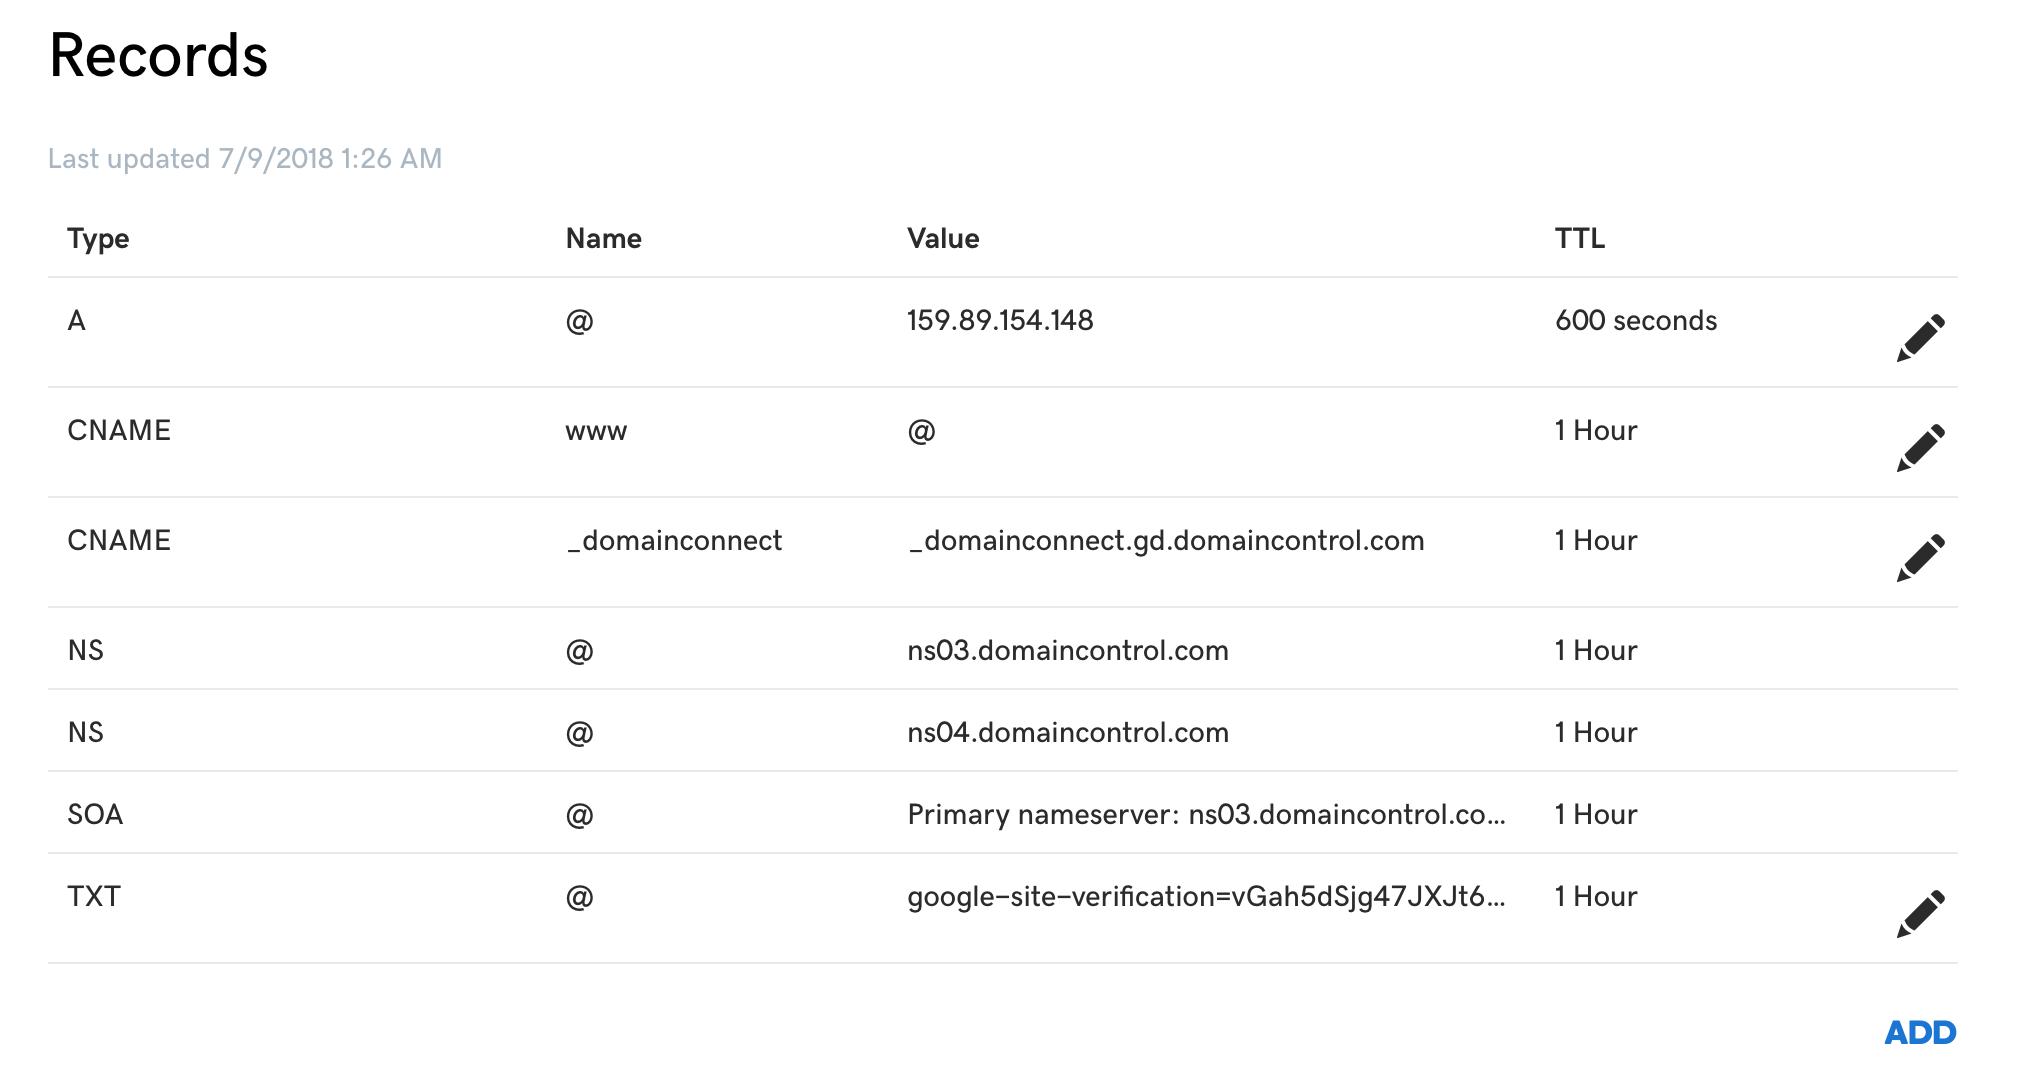2030x1072 pixels.
Task: Expand the Name column header
Action: (x=602, y=238)
